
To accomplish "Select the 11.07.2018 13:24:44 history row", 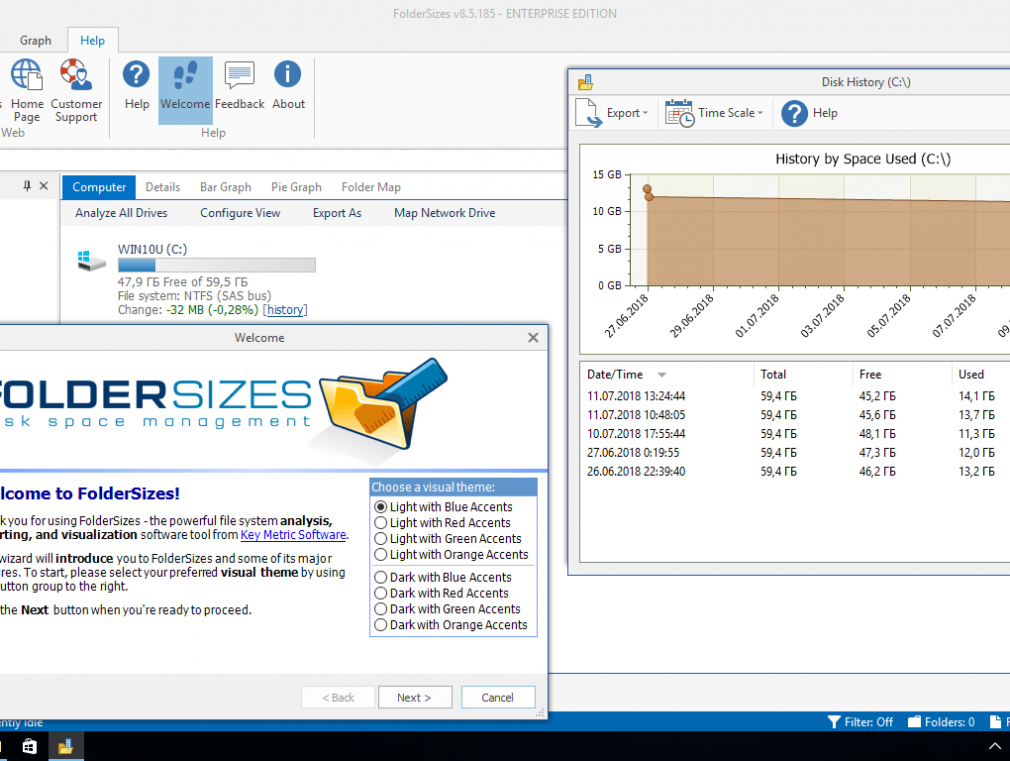I will pyautogui.click(x=795, y=396).
